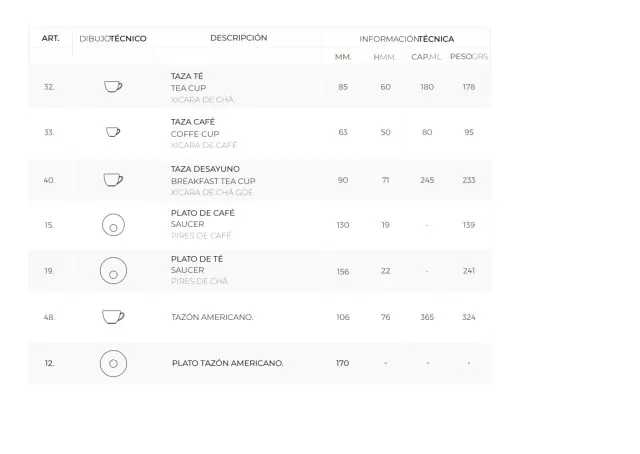Click the tea saucer drawing in row 19
640x454 pixels.
(113, 271)
